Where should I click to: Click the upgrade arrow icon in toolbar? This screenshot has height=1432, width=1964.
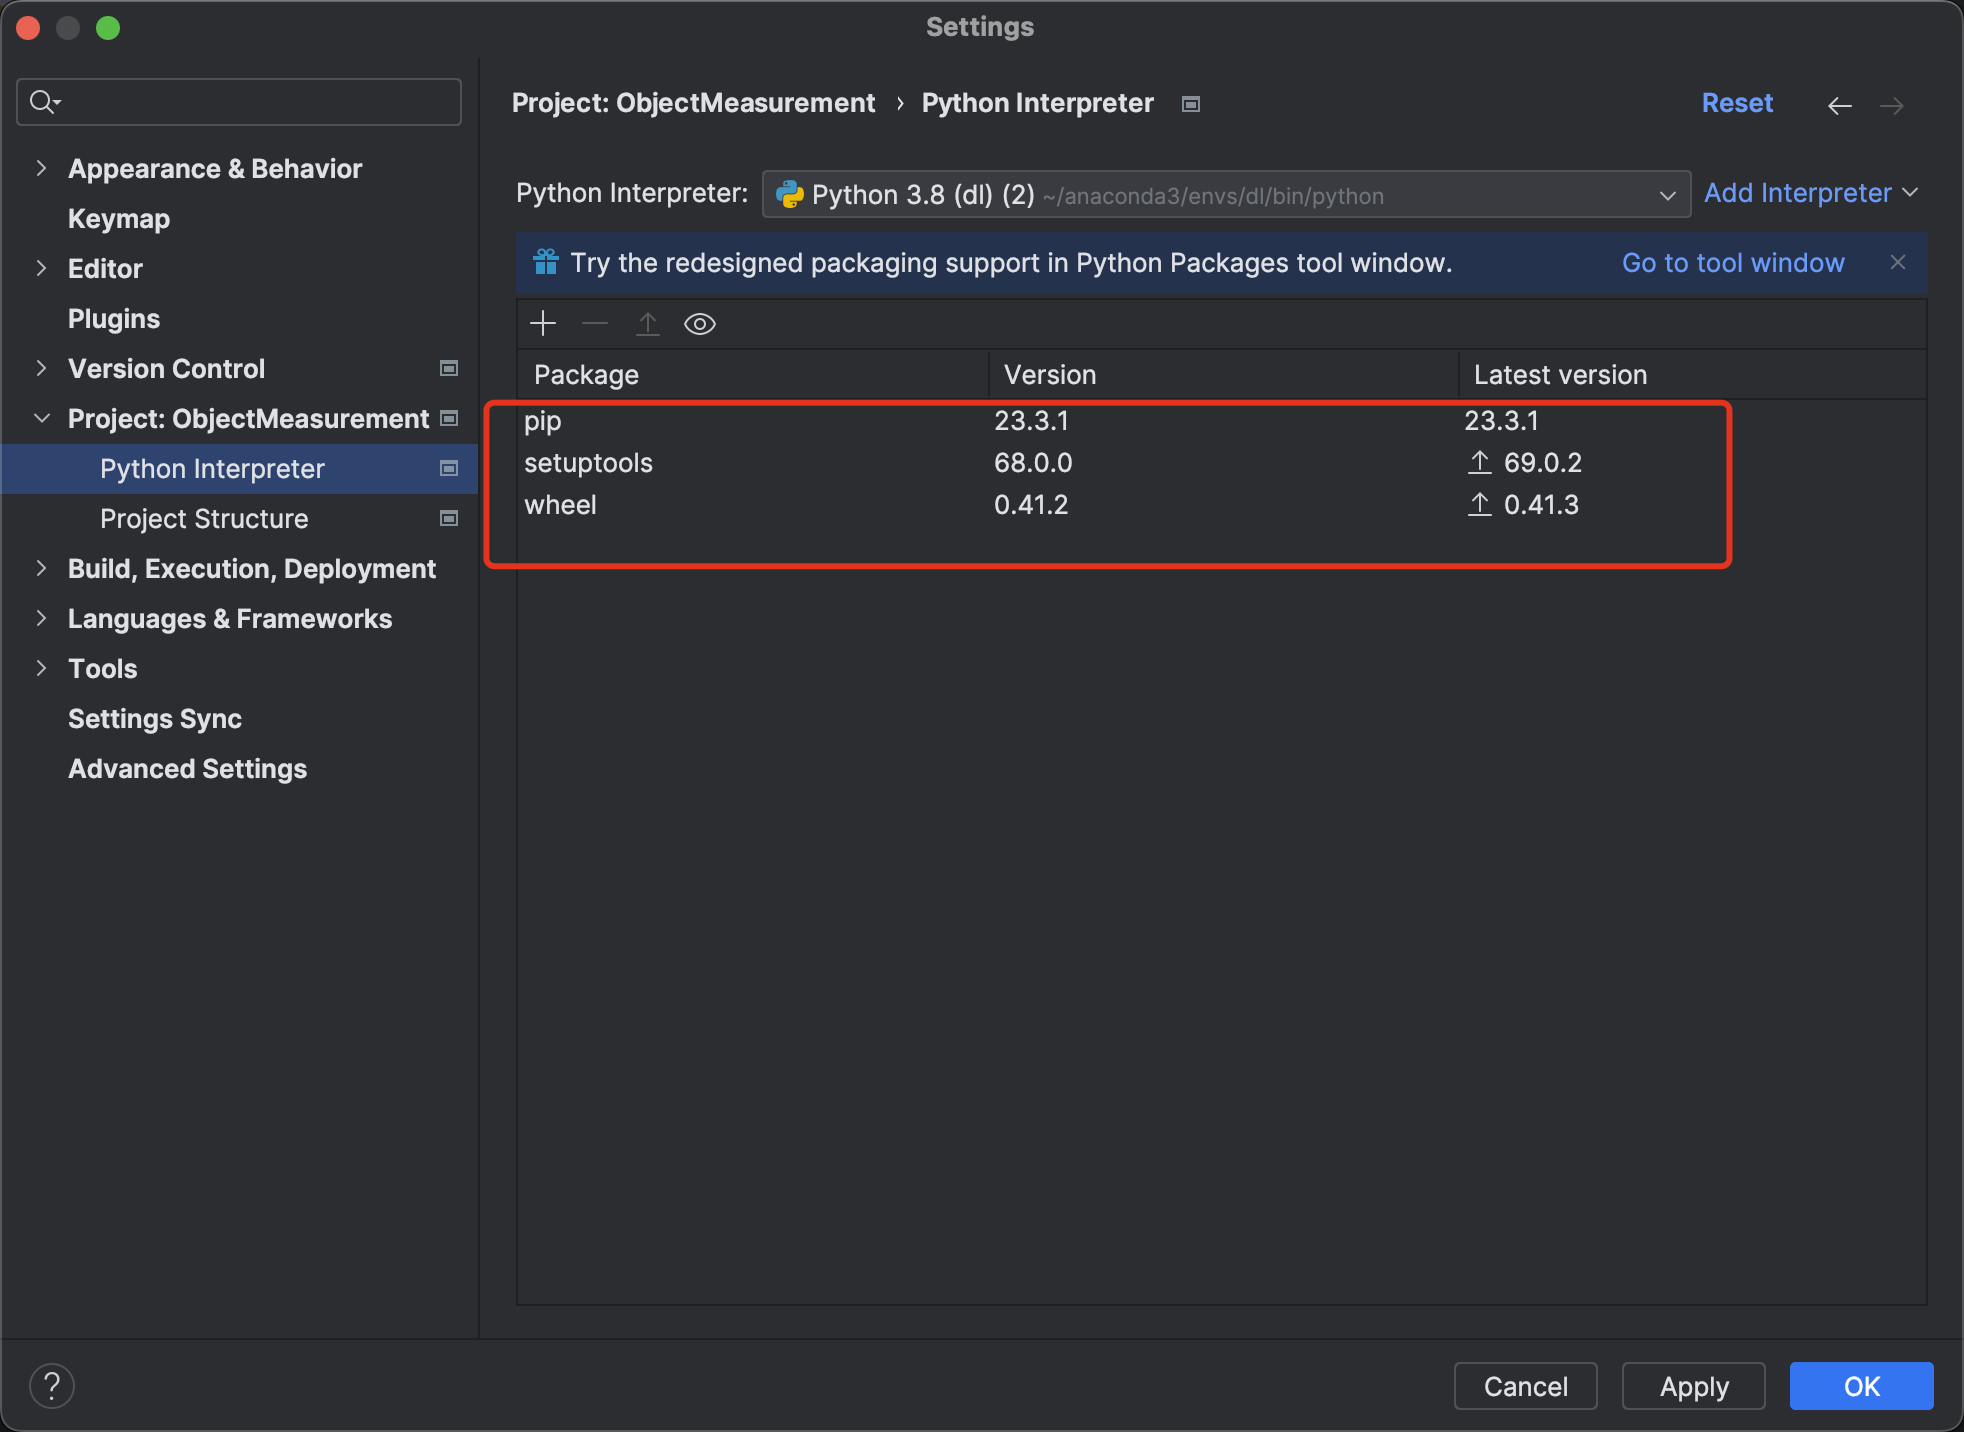coord(647,323)
